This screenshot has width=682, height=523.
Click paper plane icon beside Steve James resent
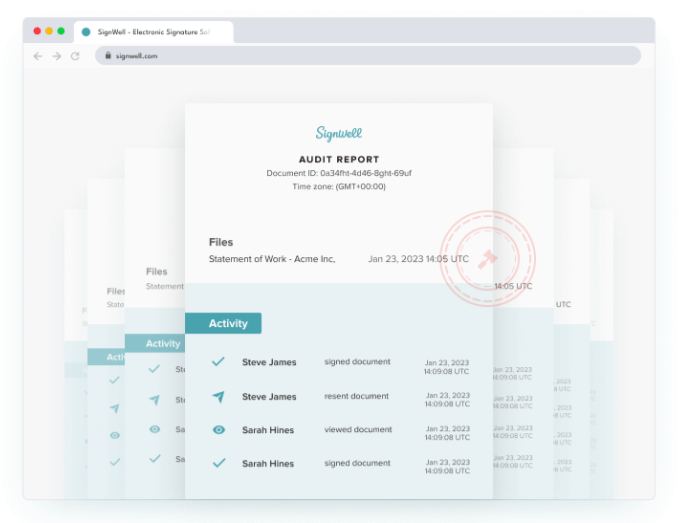[218, 396]
